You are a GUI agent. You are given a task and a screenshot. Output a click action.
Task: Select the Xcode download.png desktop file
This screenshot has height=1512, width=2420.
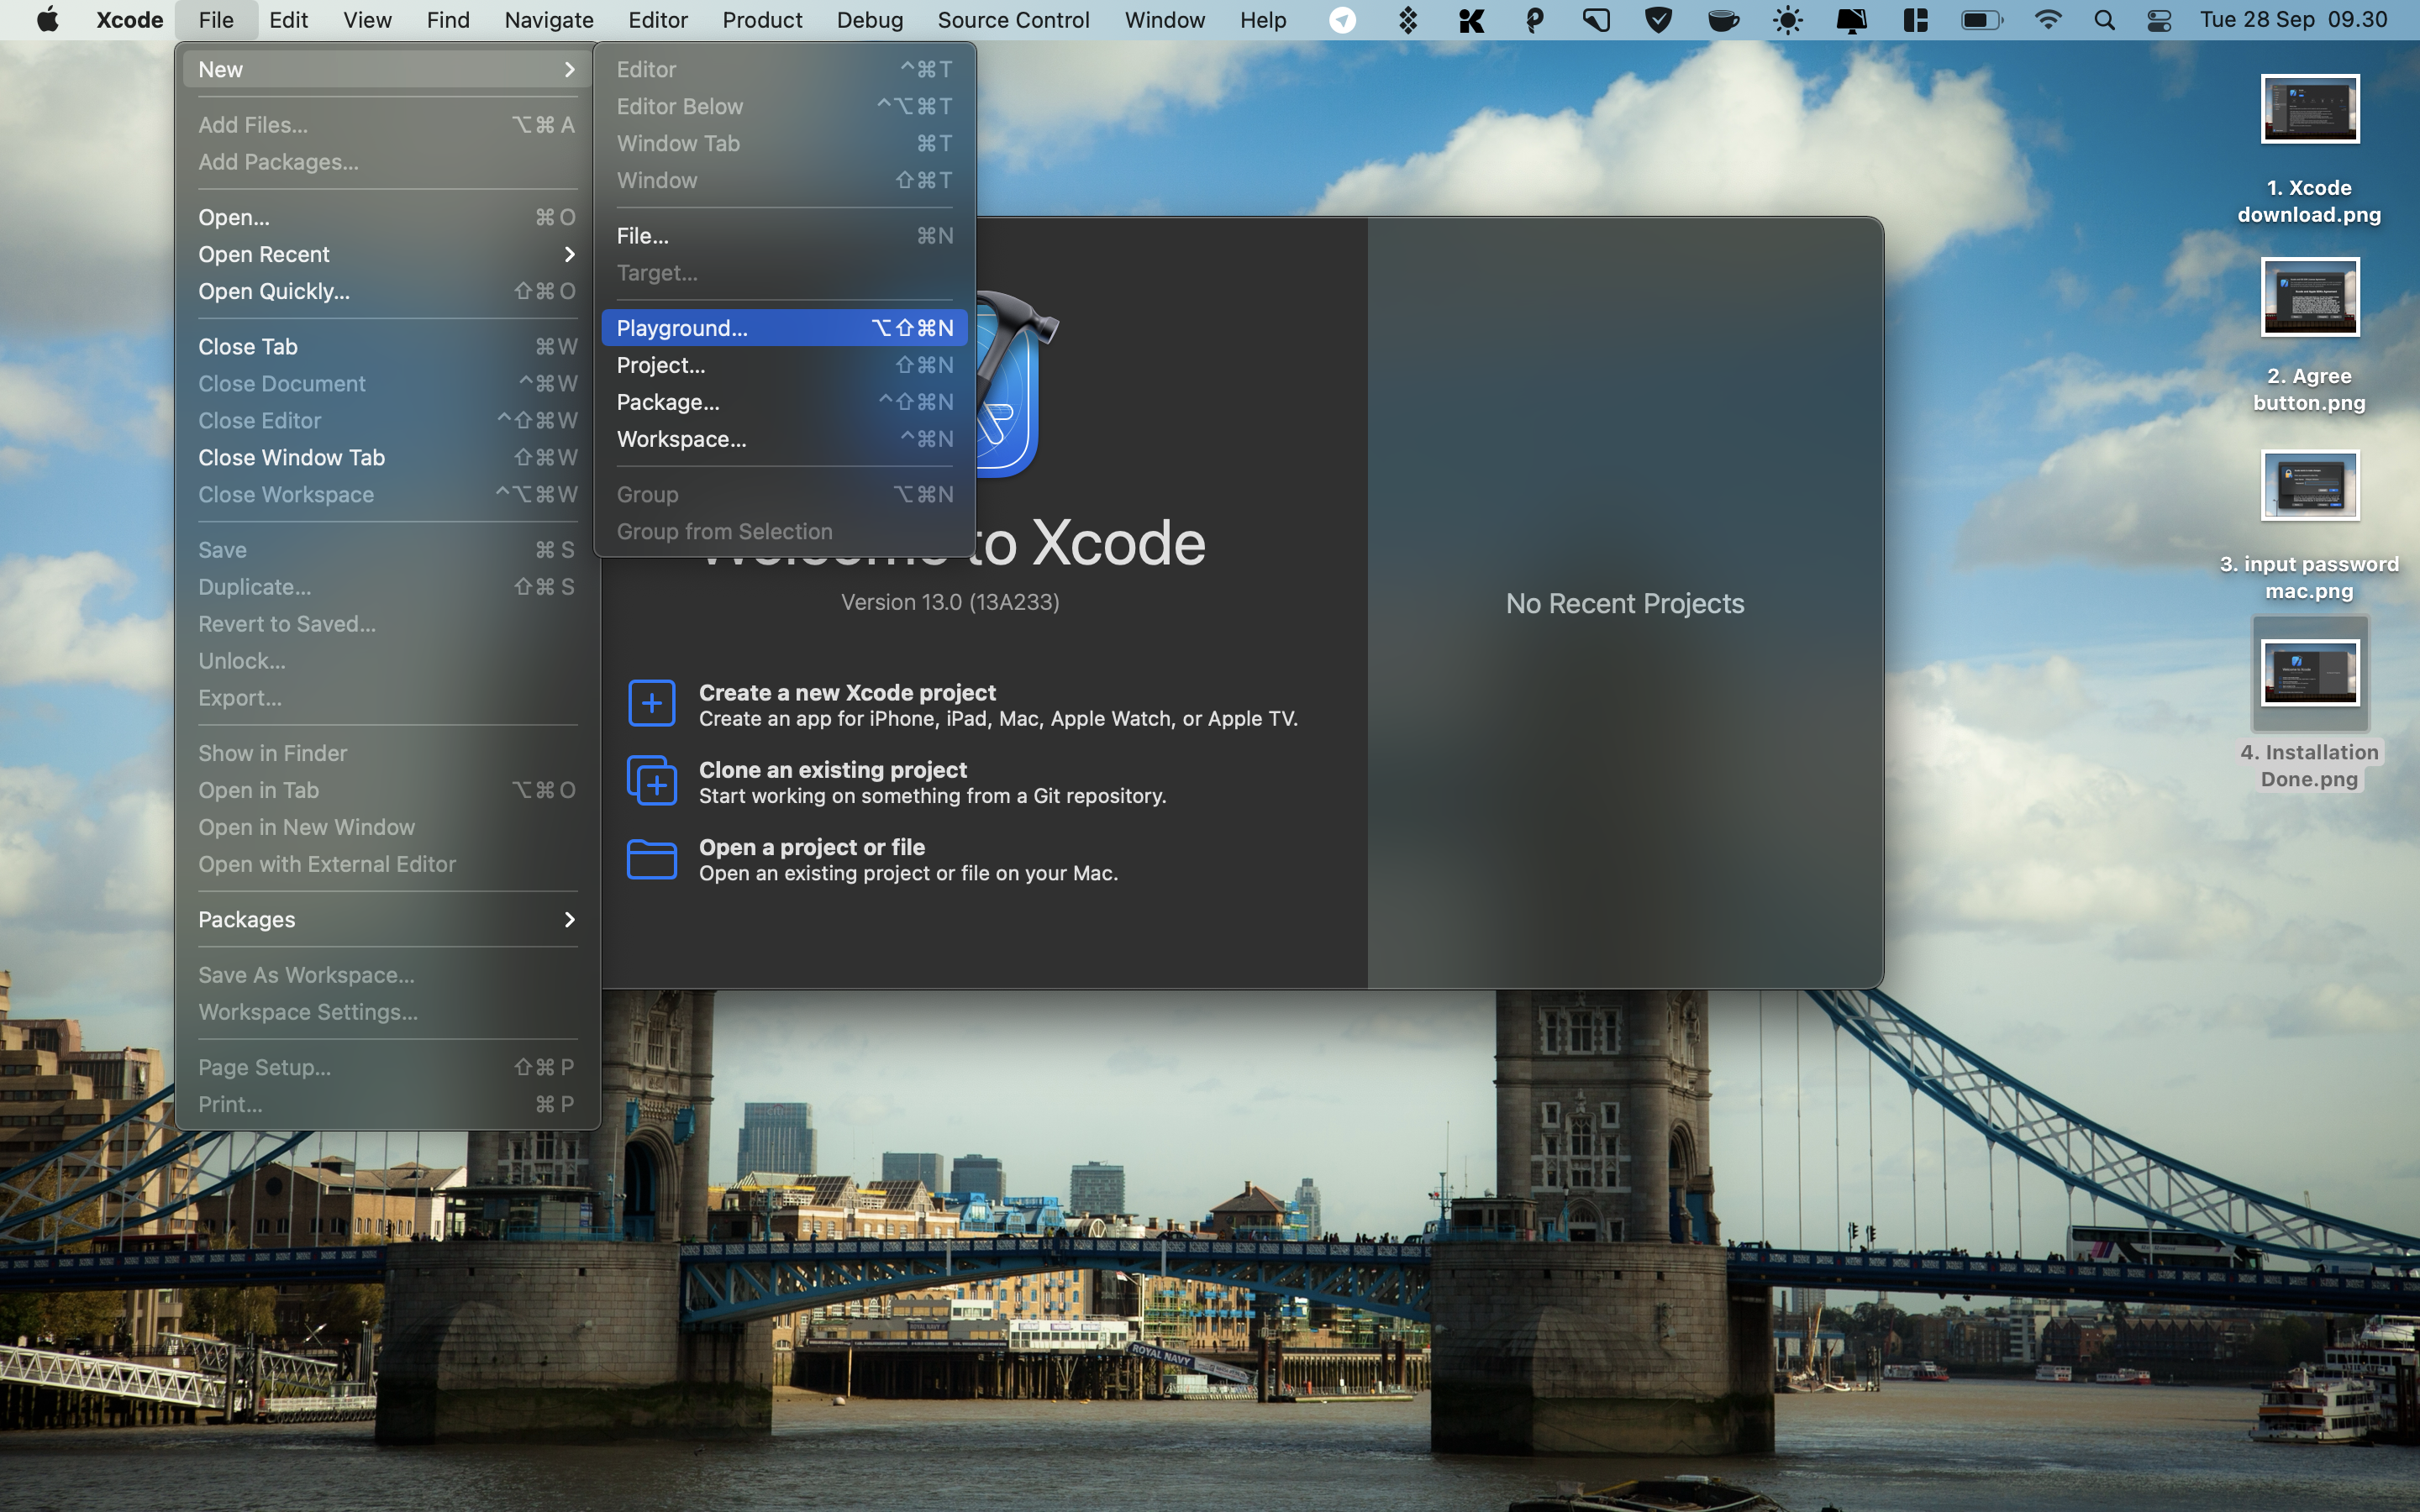[x=2309, y=150]
